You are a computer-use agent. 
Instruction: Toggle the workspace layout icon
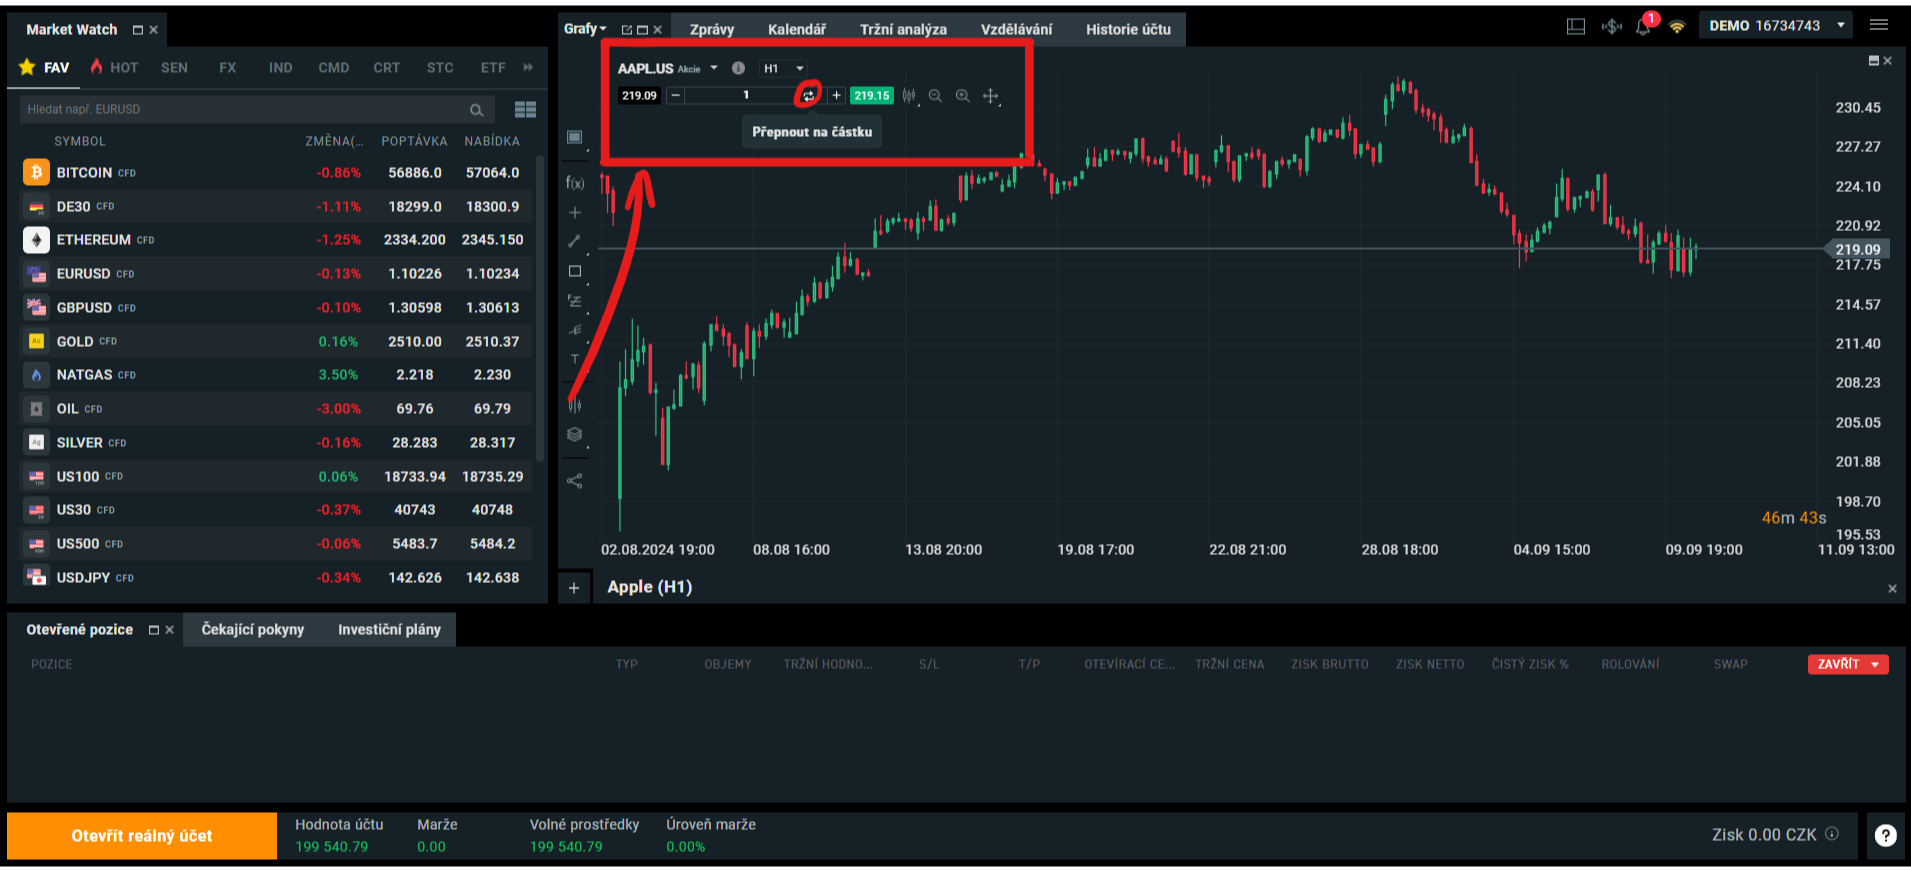click(1576, 27)
